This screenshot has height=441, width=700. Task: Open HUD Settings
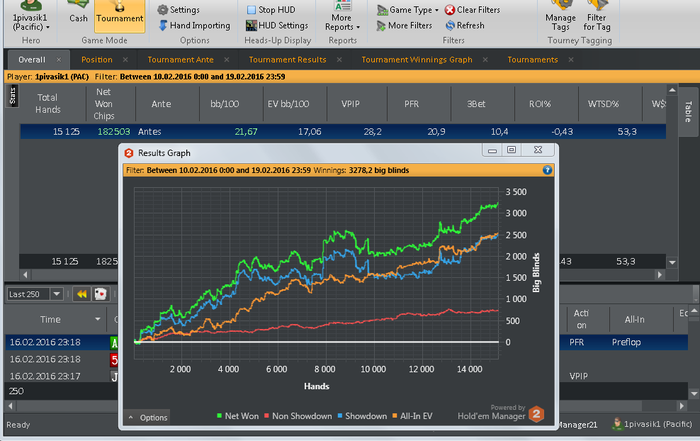(x=277, y=25)
